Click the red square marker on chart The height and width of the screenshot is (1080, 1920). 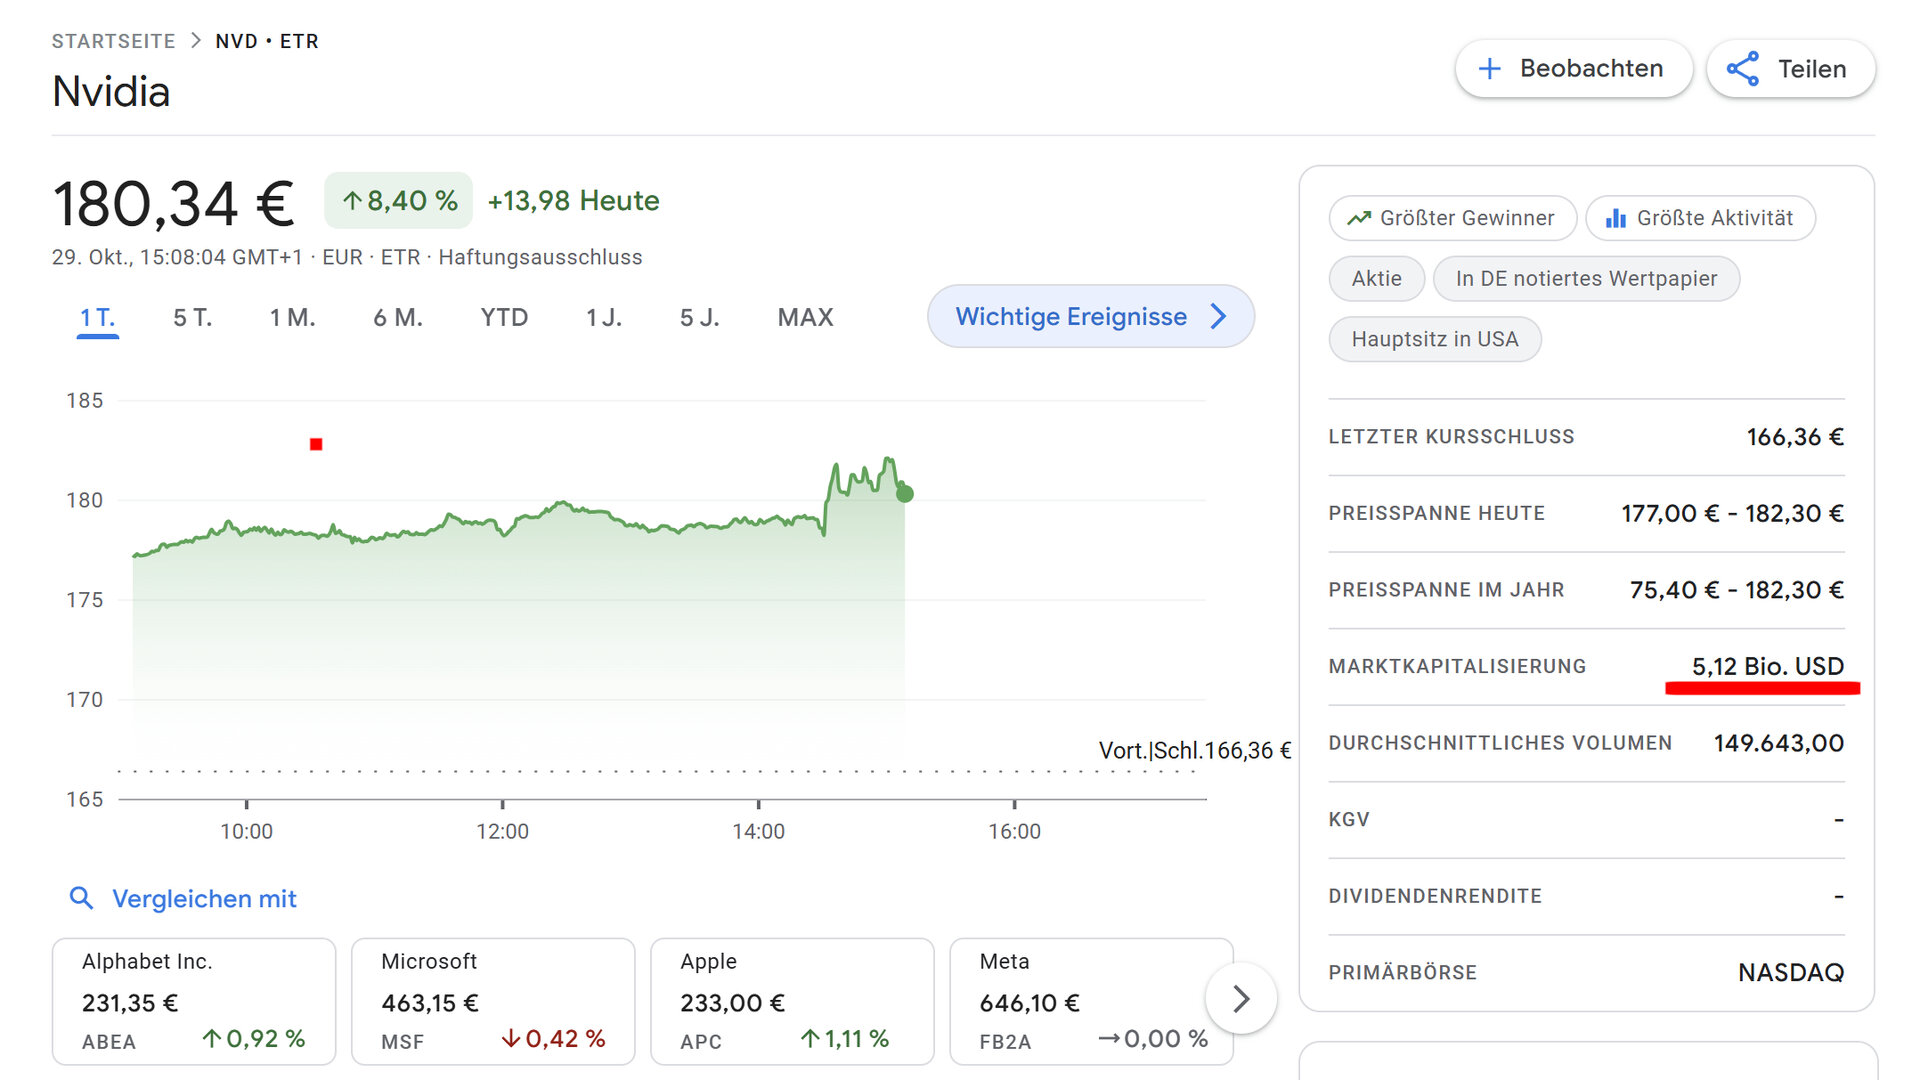click(316, 444)
